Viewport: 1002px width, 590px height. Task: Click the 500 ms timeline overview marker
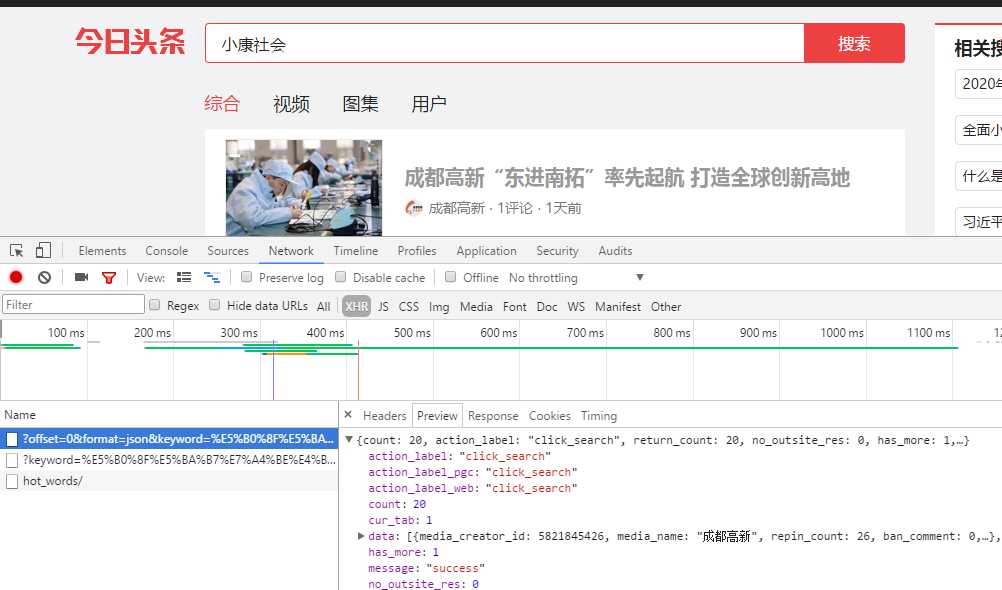[412, 332]
